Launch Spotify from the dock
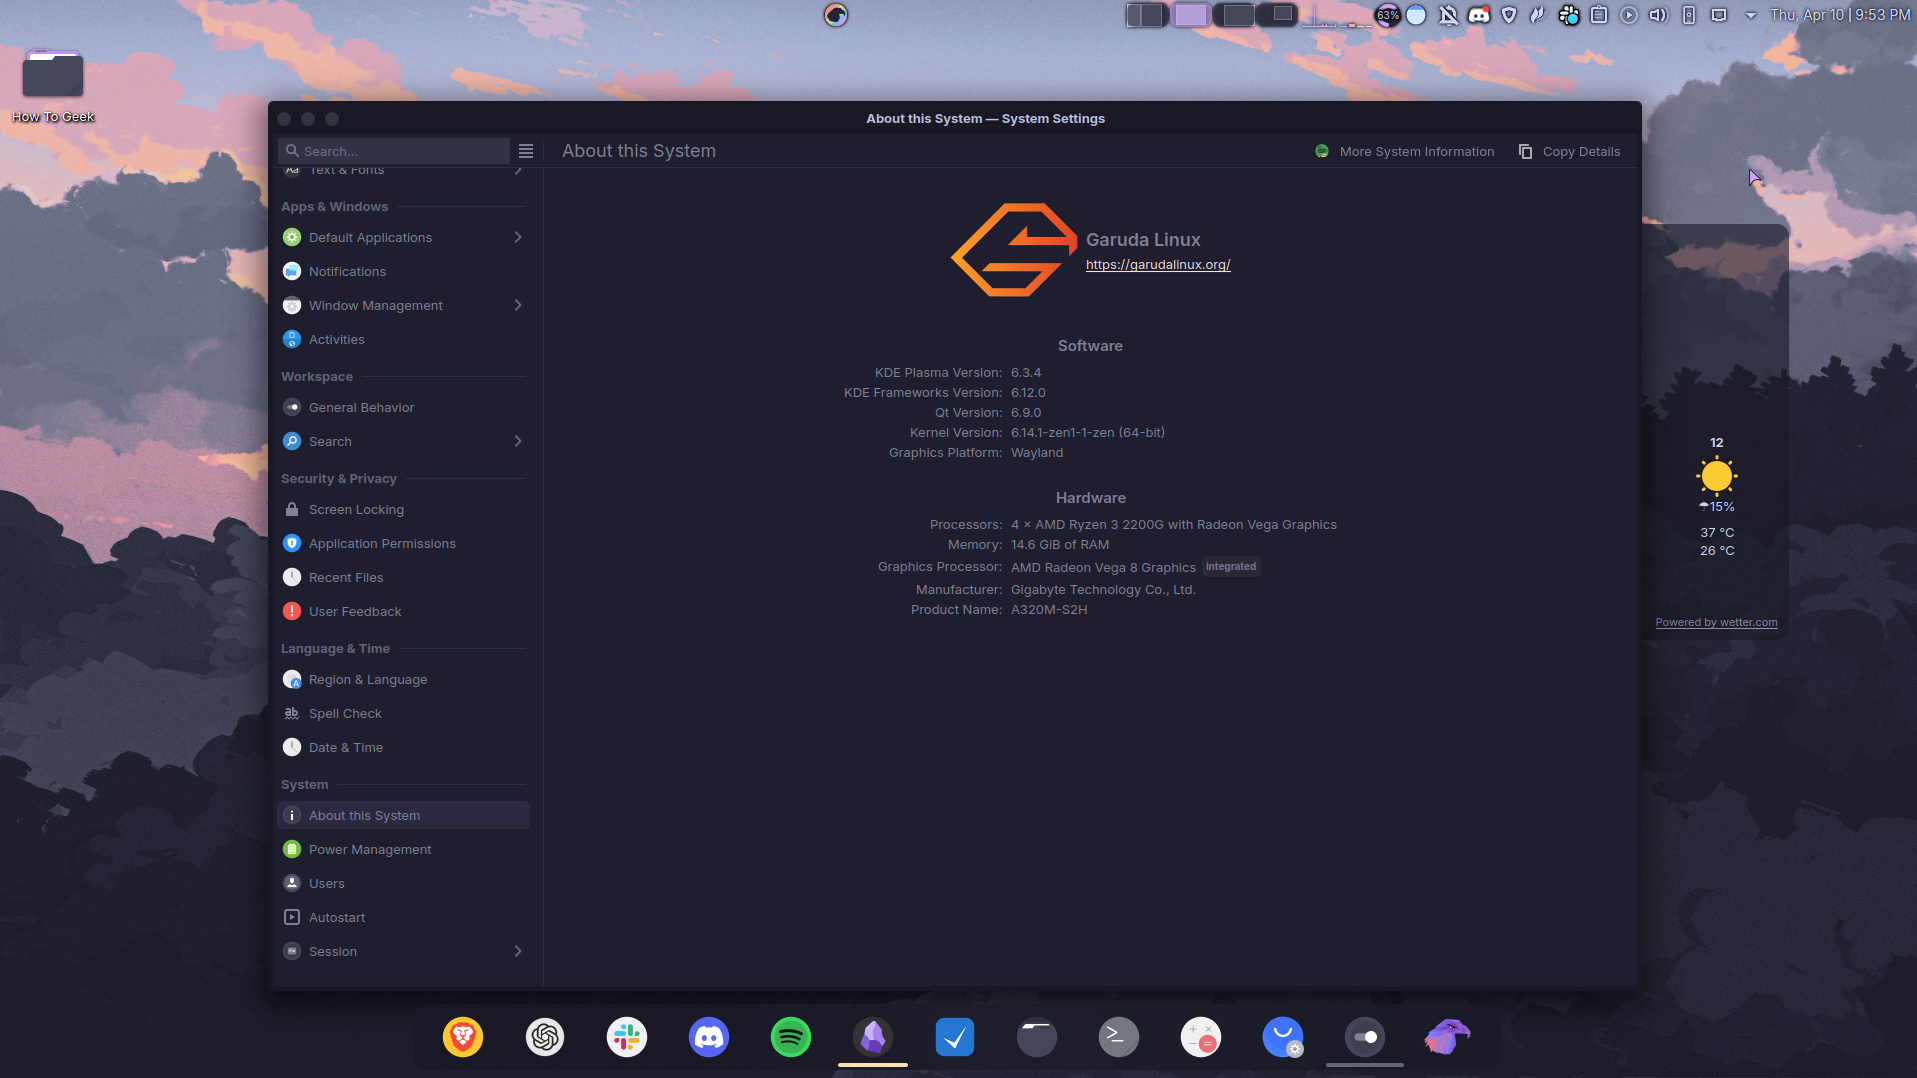The width and height of the screenshot is (1917, 1078). (791, 1037)
